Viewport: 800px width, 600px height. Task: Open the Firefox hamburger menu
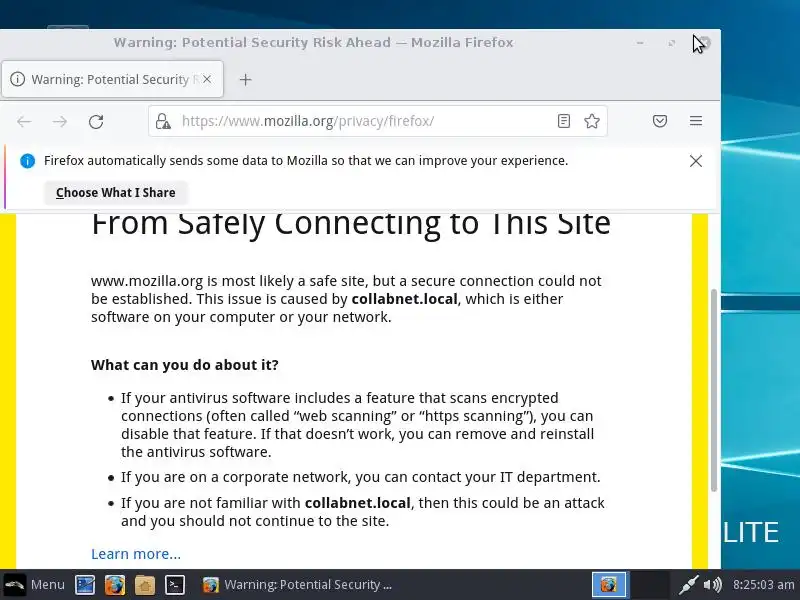(x=696, y=121)
